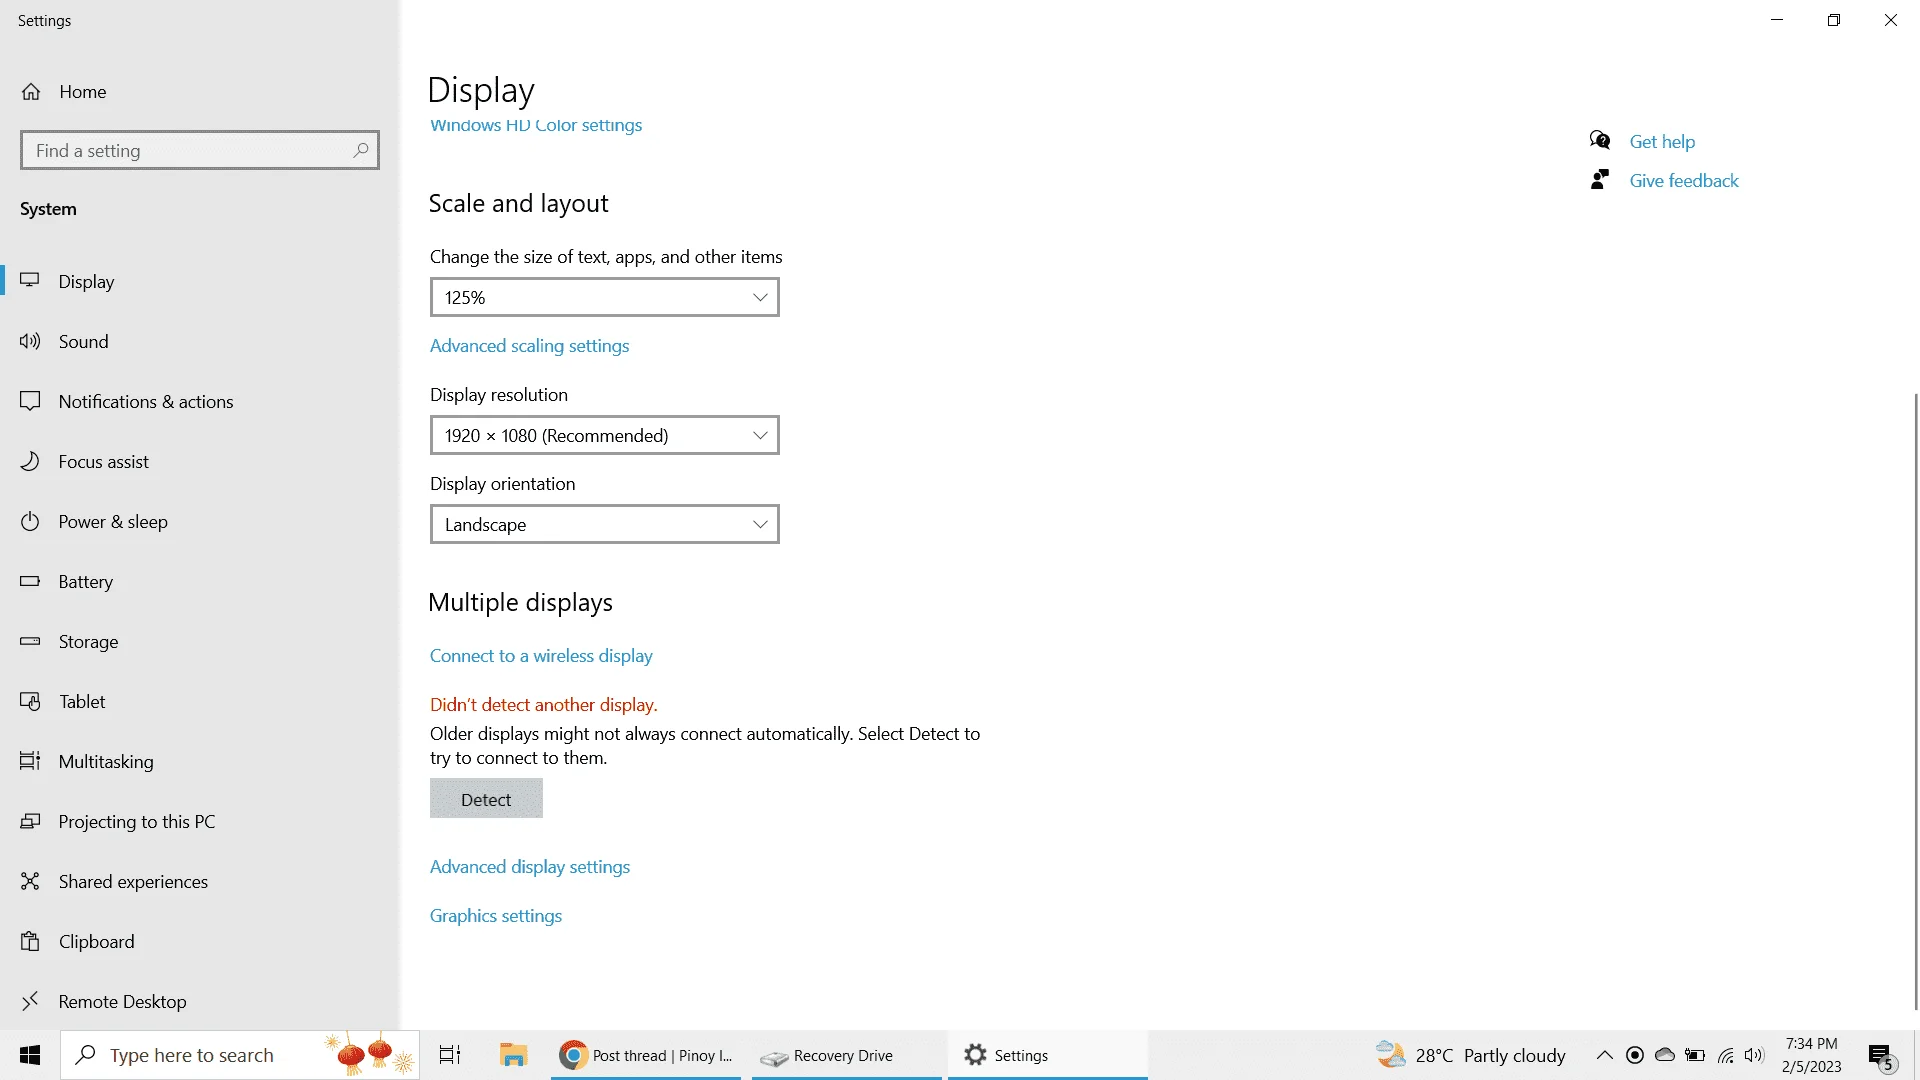Screen dimensions: 1920x1080
Task: Click the Storage drive icon
Action: (x=30, y=641)
